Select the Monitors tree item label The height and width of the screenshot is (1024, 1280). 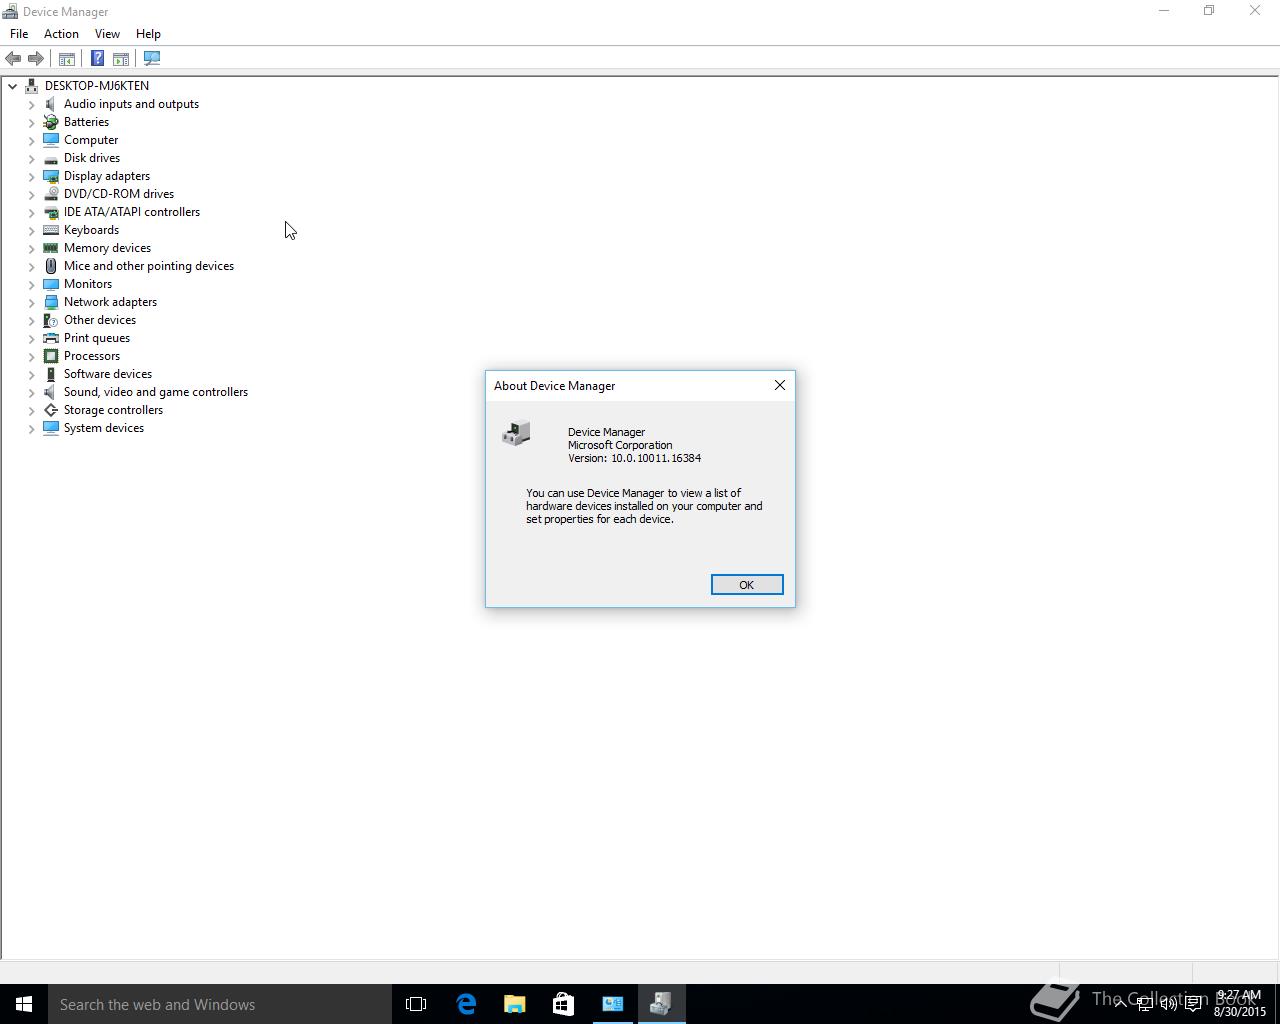coord(88,284)
